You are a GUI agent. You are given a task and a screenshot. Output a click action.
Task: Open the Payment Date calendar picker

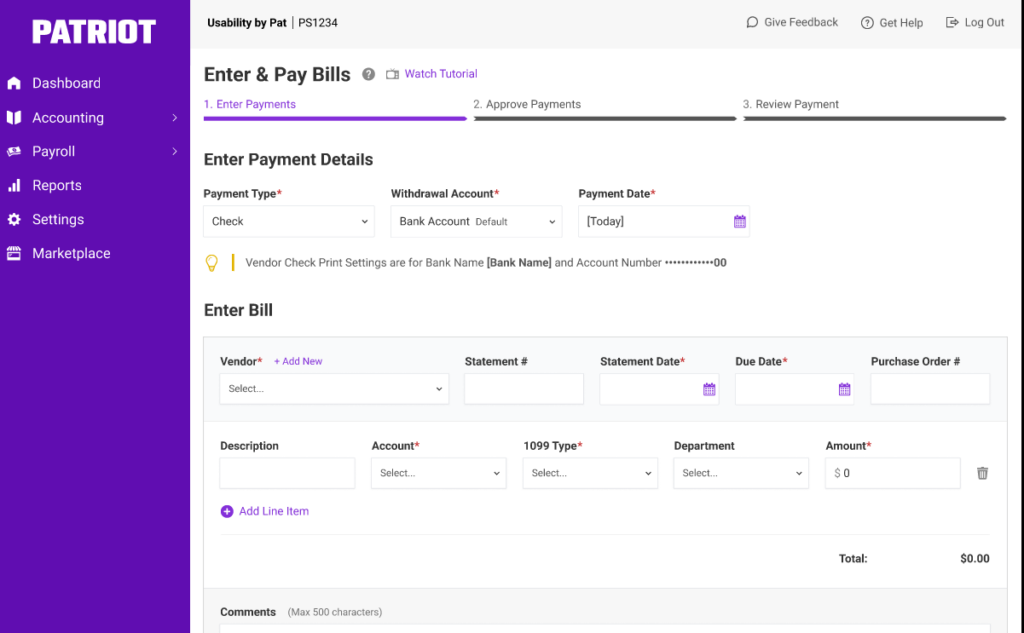[739, 221]
